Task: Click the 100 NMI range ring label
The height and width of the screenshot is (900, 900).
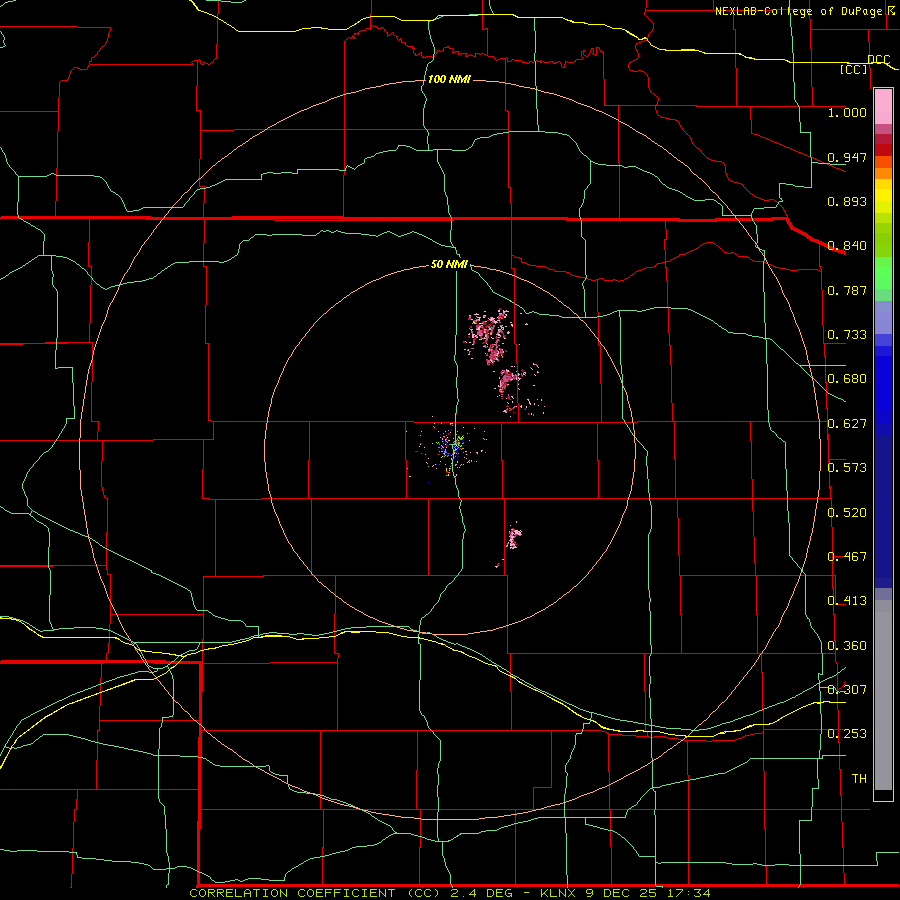Action: coord(449,79)
